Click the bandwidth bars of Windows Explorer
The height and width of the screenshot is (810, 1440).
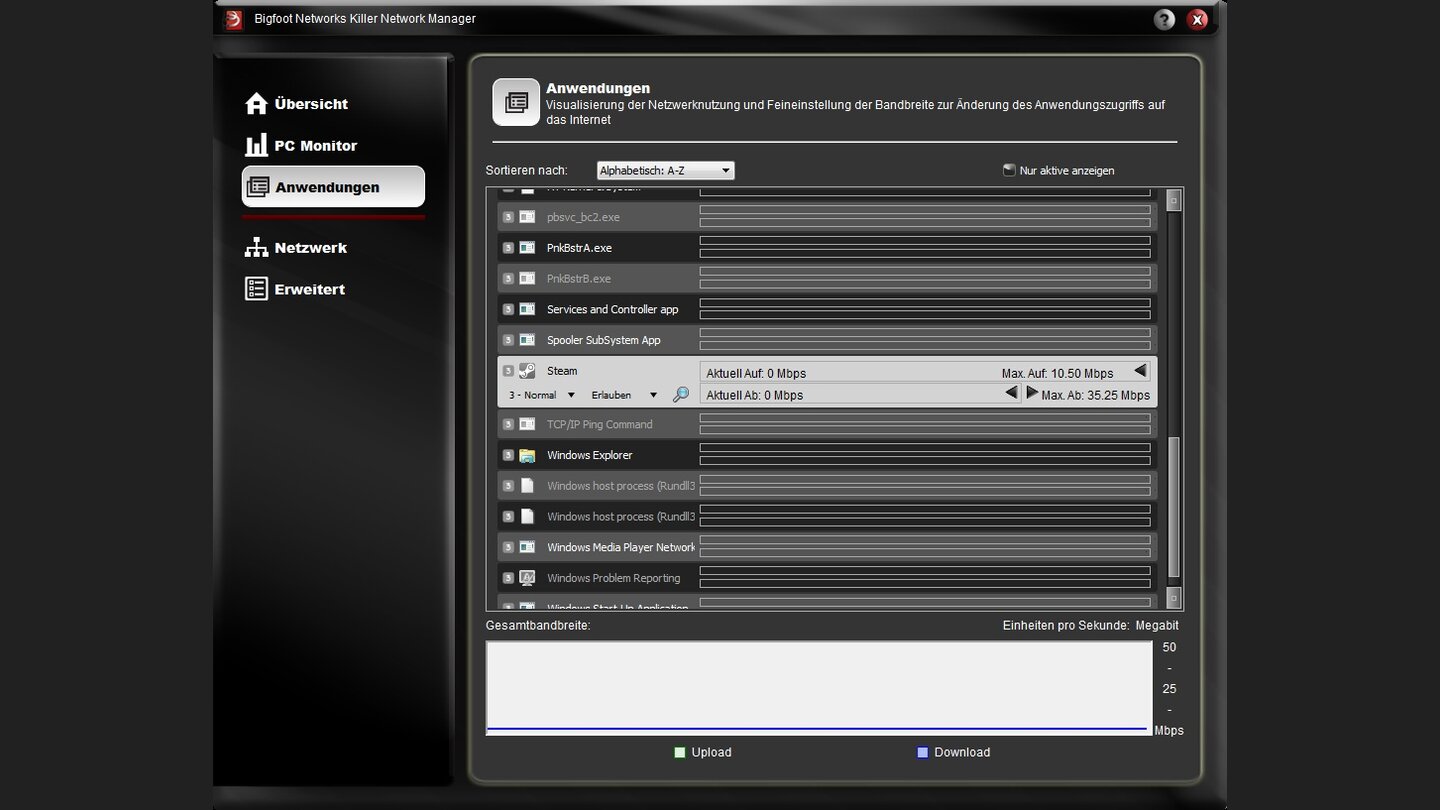925,455
